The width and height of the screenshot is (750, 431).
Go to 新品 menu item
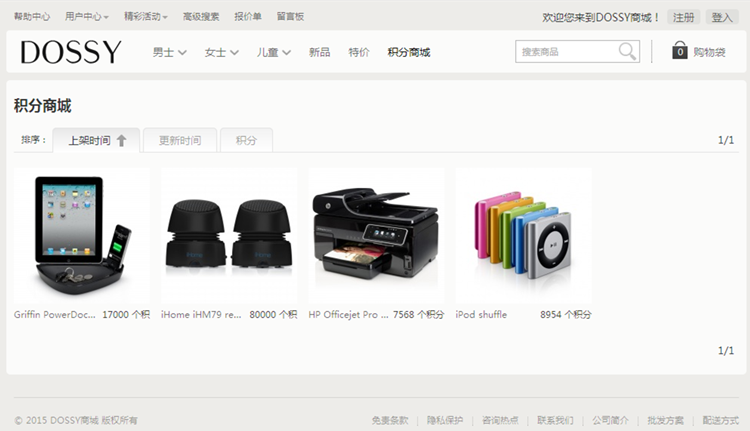pyautogui.click(x=320, y=52)
